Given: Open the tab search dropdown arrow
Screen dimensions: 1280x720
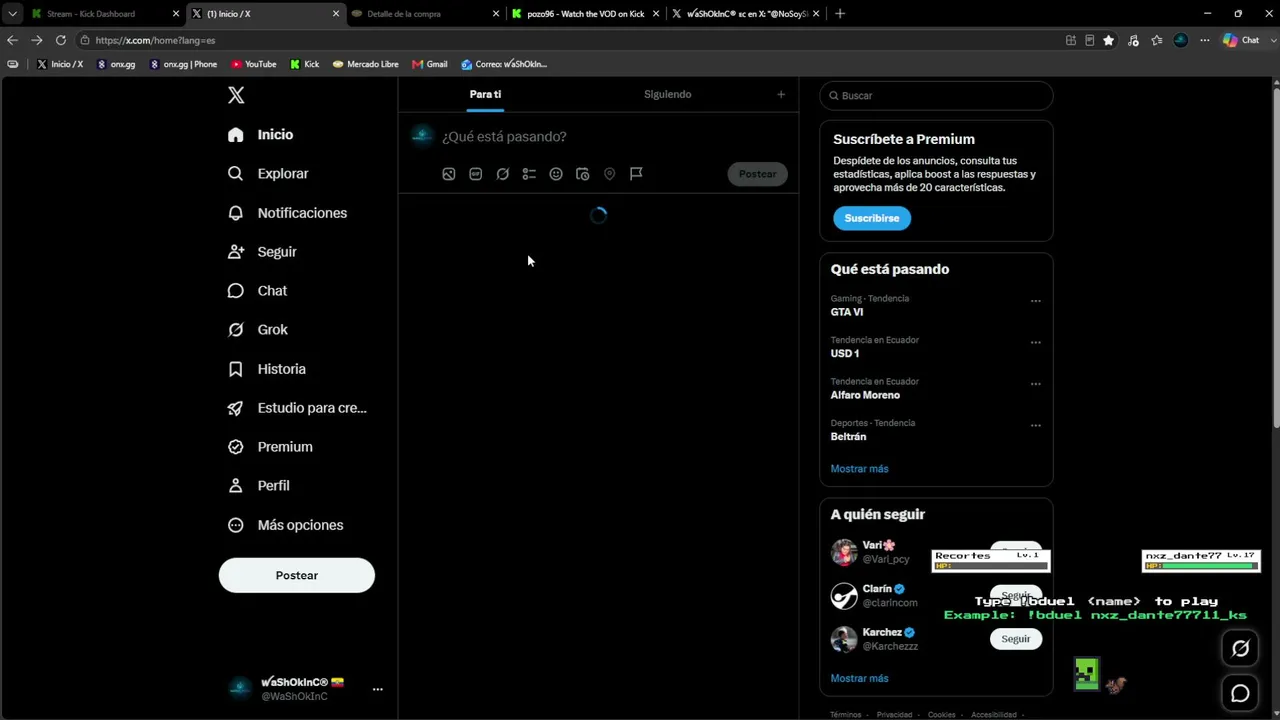Looking at the screenshot, I should [x=12, y=14].
